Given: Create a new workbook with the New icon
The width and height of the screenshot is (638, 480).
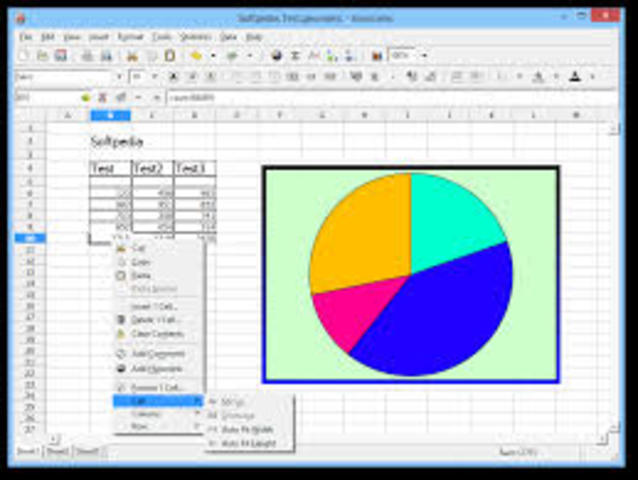Looking at the screenshot, I should click(x=24, y=56).
